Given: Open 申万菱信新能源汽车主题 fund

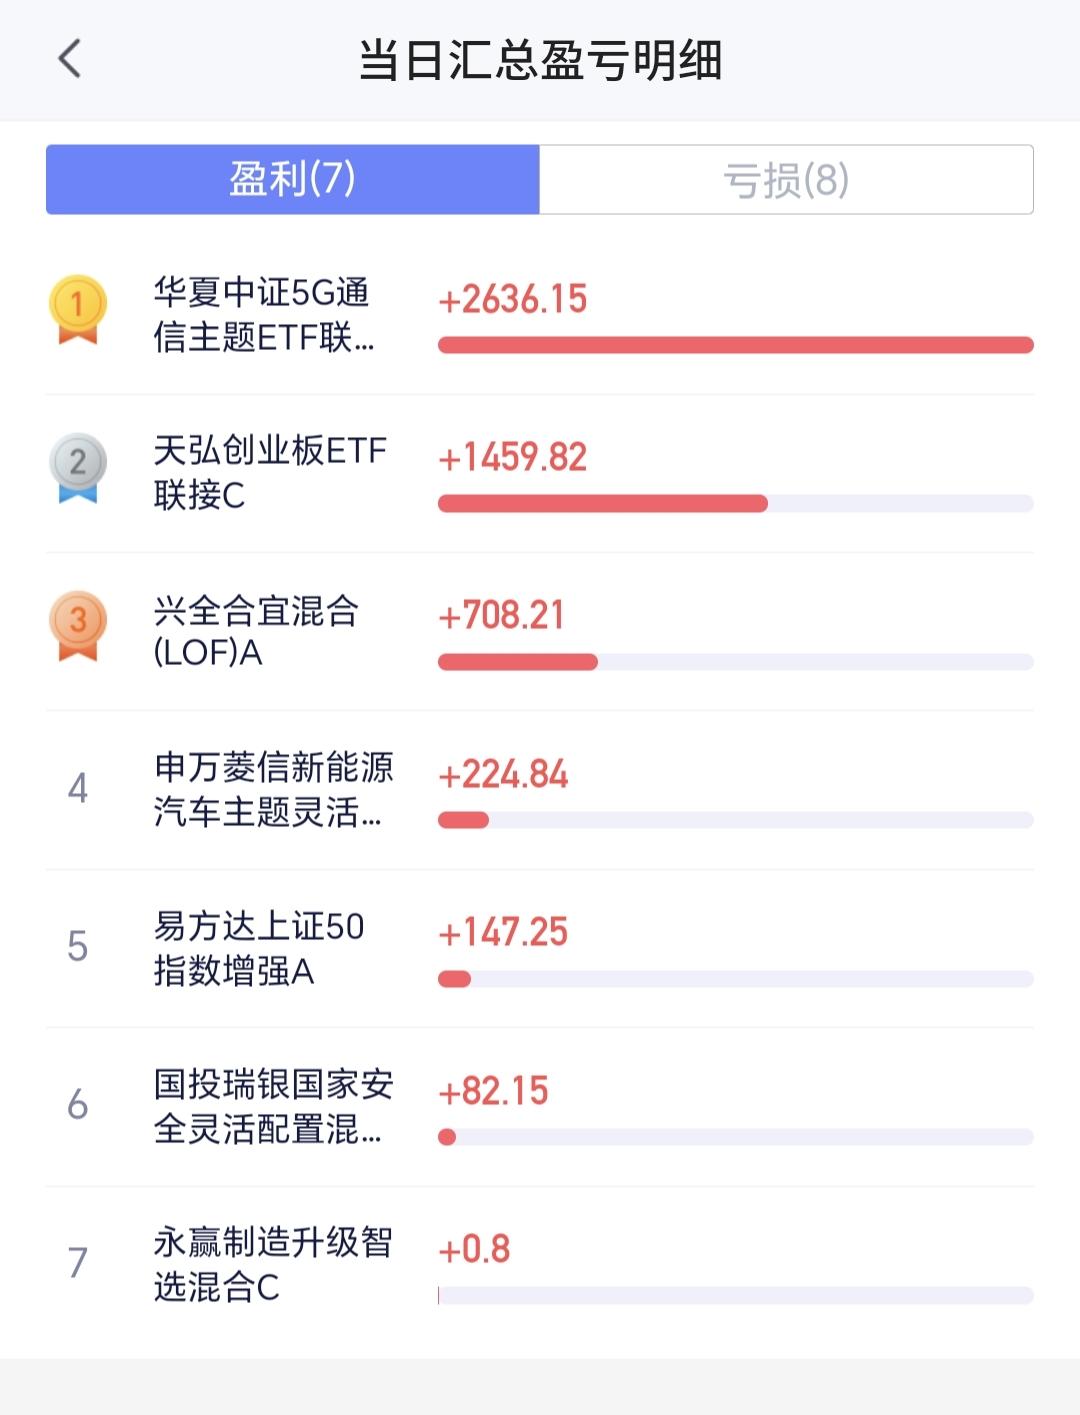Looking at the screenshot, I should (272, 790).
